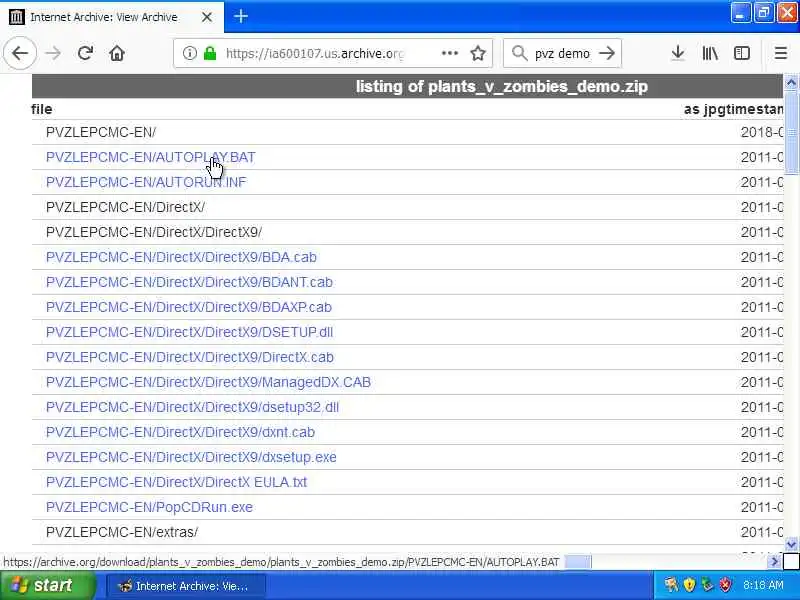Select the PVZLEPCMC-EN/DirectX/ row text
Image resolution: width=800 pixels, height=600 pixels.
pyautogui.click(x=126, y=207)
